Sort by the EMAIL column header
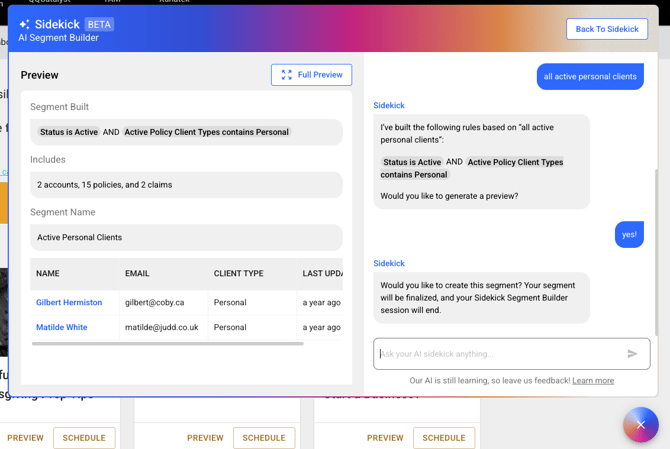670x449 pixels. 137,274
